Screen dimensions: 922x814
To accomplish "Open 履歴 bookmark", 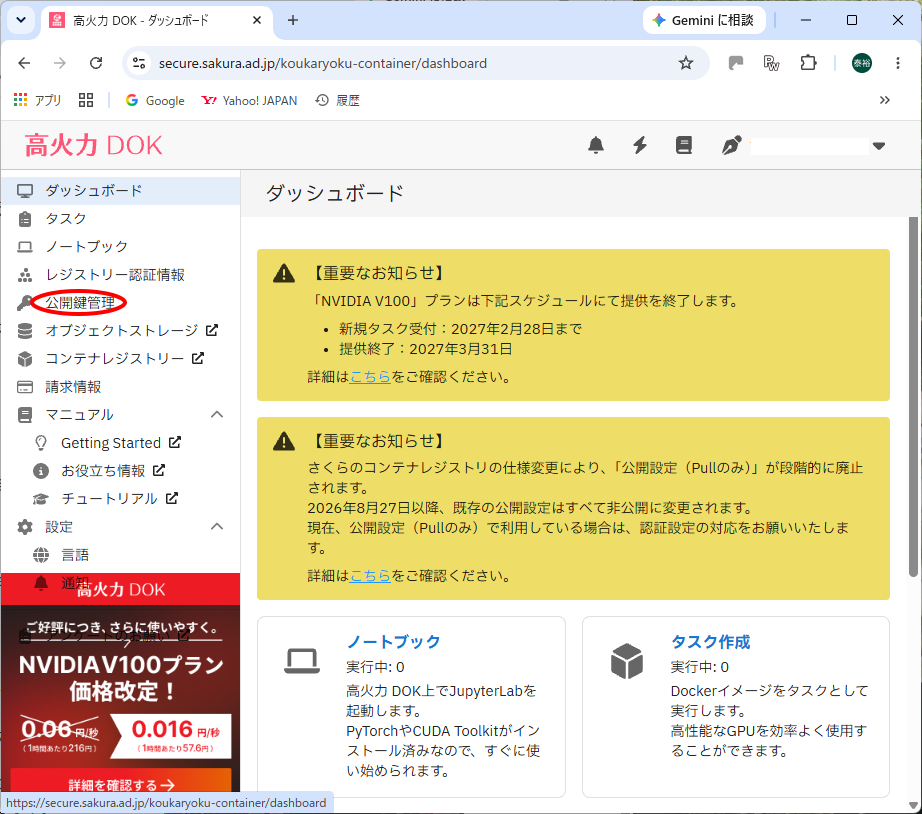I will pos(338,101).
